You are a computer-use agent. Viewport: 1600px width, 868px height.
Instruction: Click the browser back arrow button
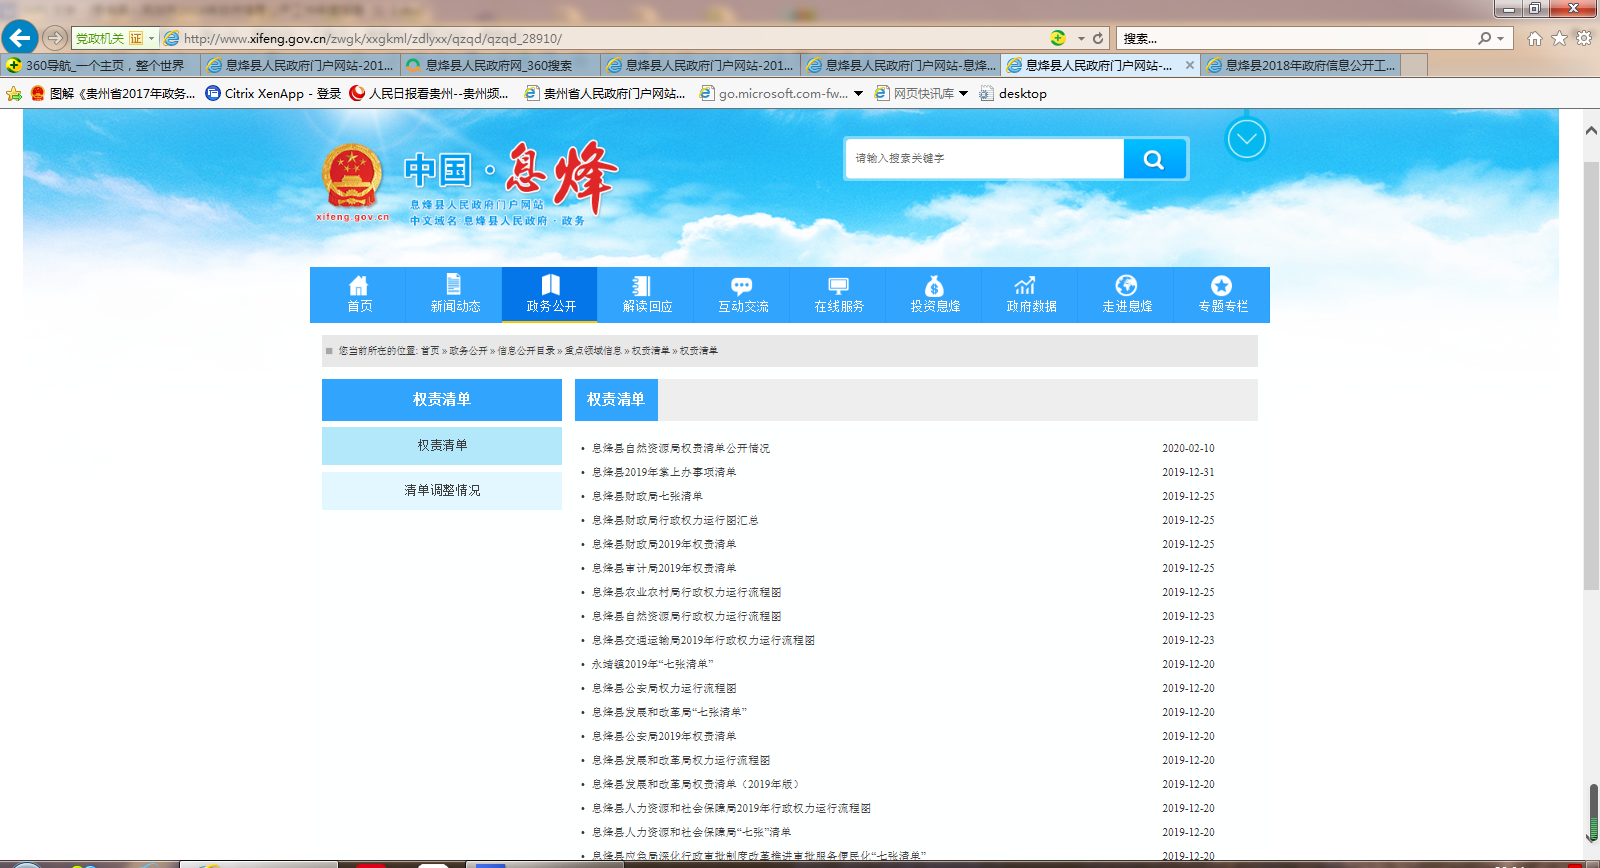coord(20,38)
